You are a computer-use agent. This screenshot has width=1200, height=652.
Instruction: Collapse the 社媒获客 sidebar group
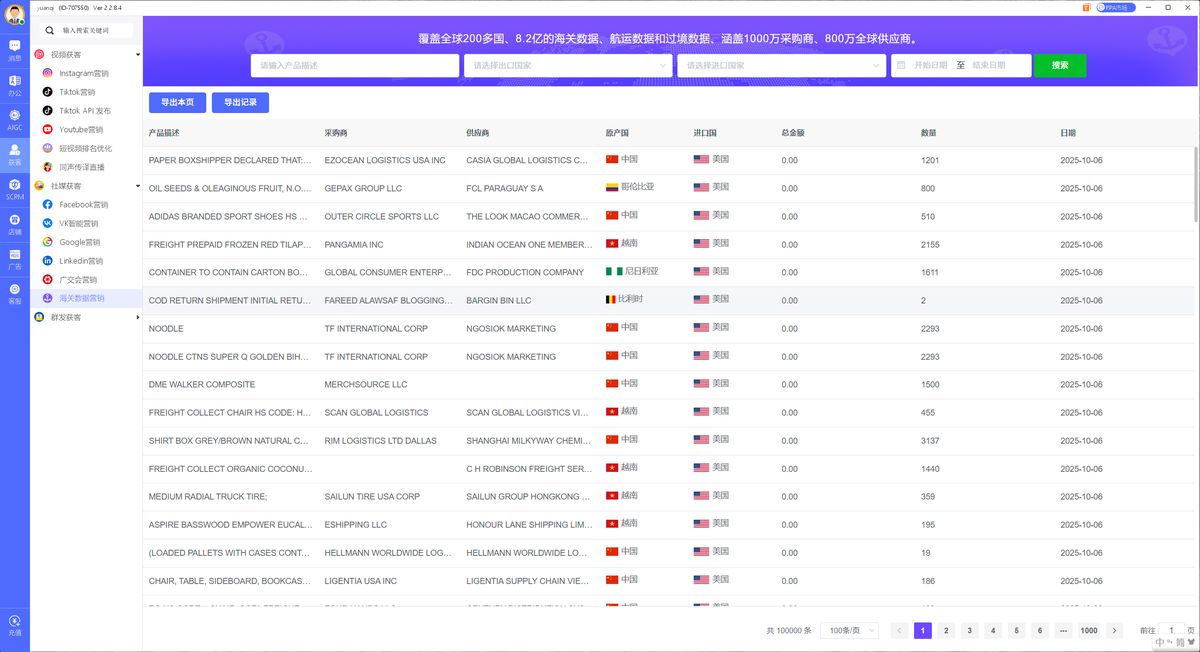(138, 186)
